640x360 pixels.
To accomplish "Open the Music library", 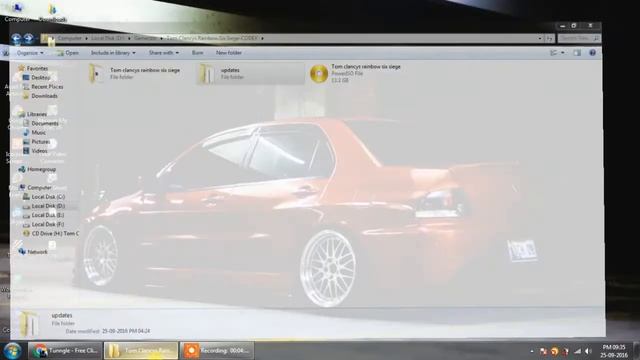I will 39,133.
